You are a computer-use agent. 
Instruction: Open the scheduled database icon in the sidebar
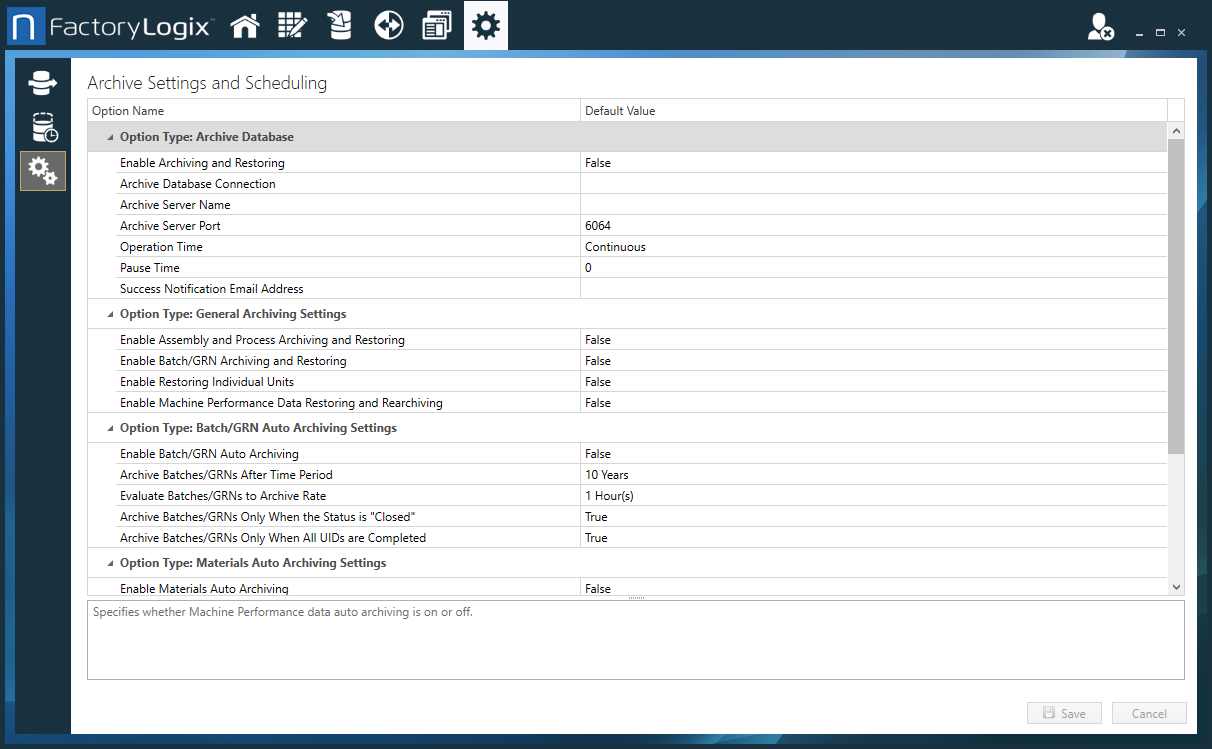[x=42, y=127]
